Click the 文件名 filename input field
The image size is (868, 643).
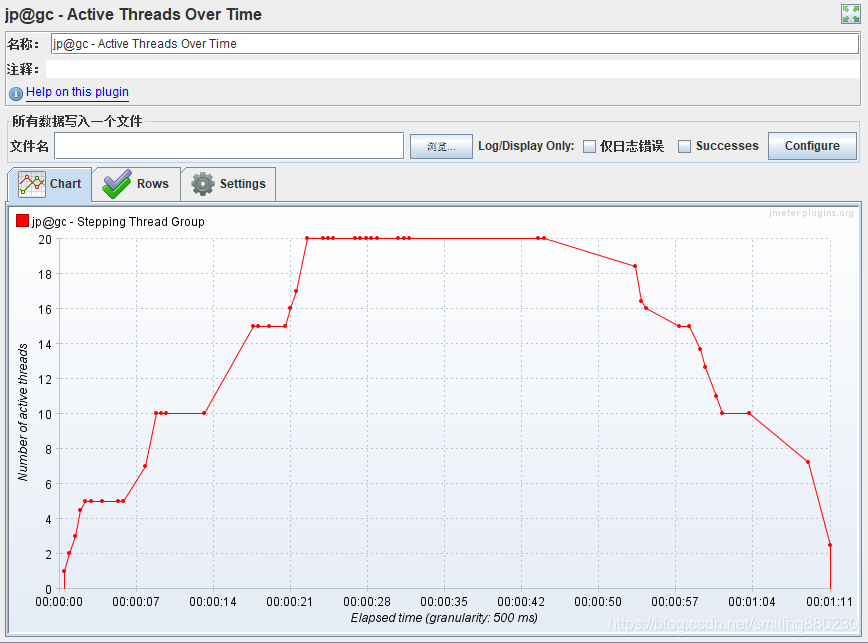(x=229, y=146)
